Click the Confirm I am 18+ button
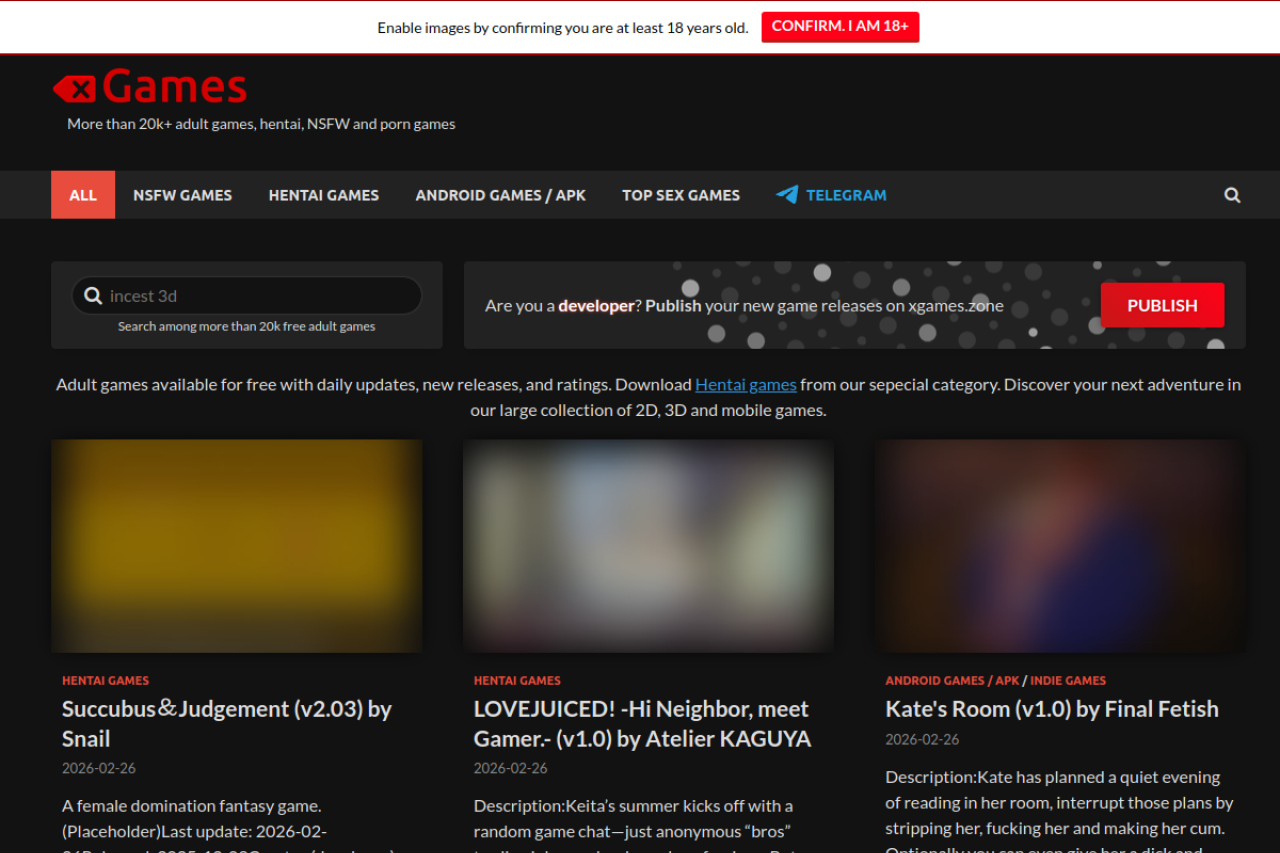The image size is (1280, 853). click(839, 27)
